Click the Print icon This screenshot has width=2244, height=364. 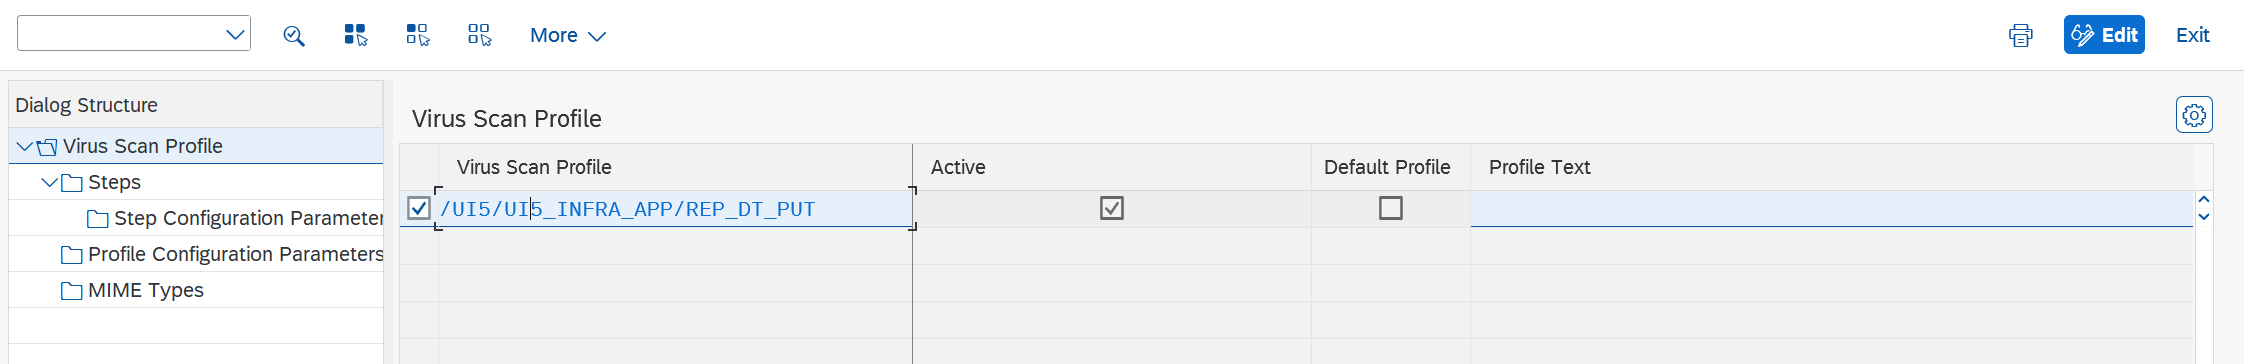[2021, 36]
